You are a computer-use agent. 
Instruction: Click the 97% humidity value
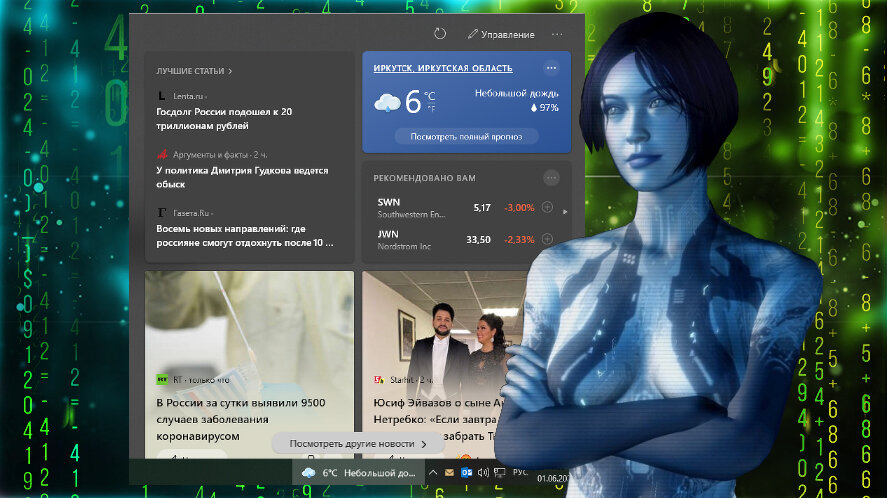pos(544,108)
